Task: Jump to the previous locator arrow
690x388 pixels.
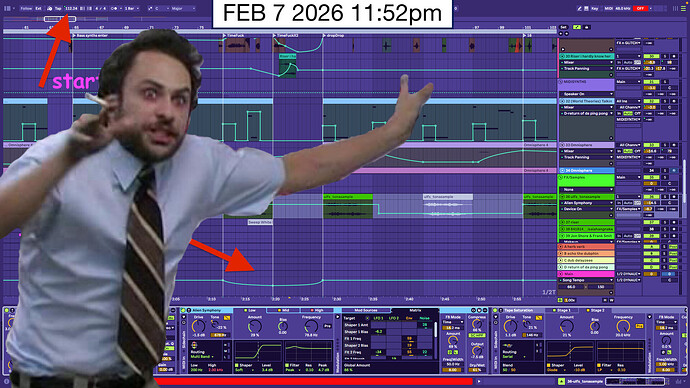Action: [x=561, y=33]
